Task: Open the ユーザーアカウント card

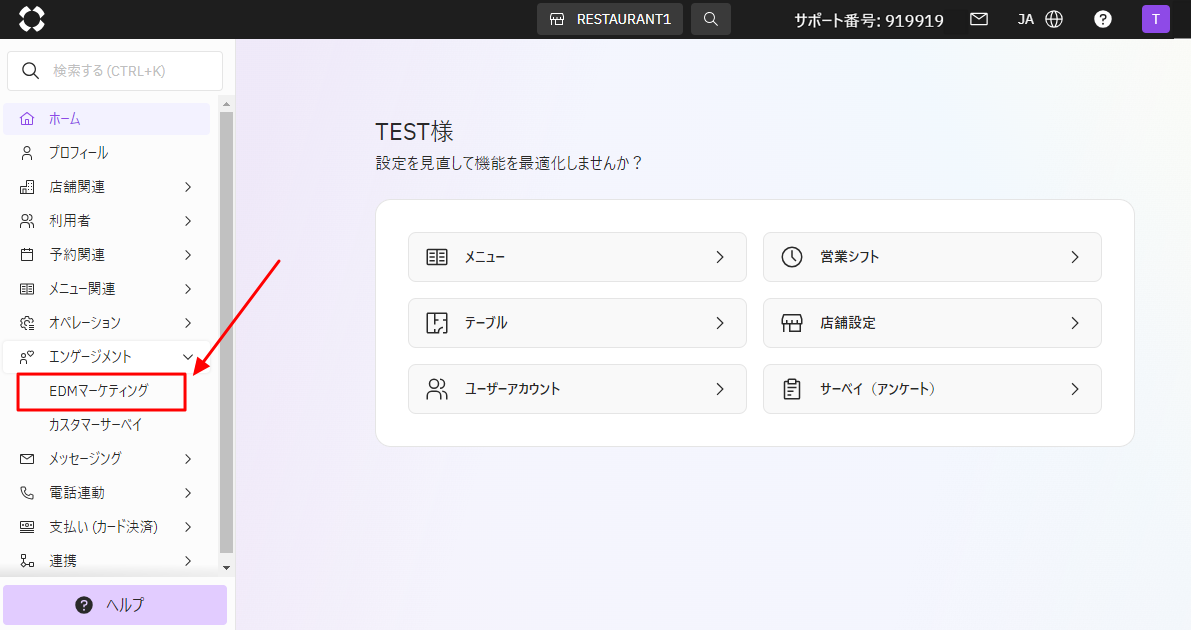Action: click(577, 389)
